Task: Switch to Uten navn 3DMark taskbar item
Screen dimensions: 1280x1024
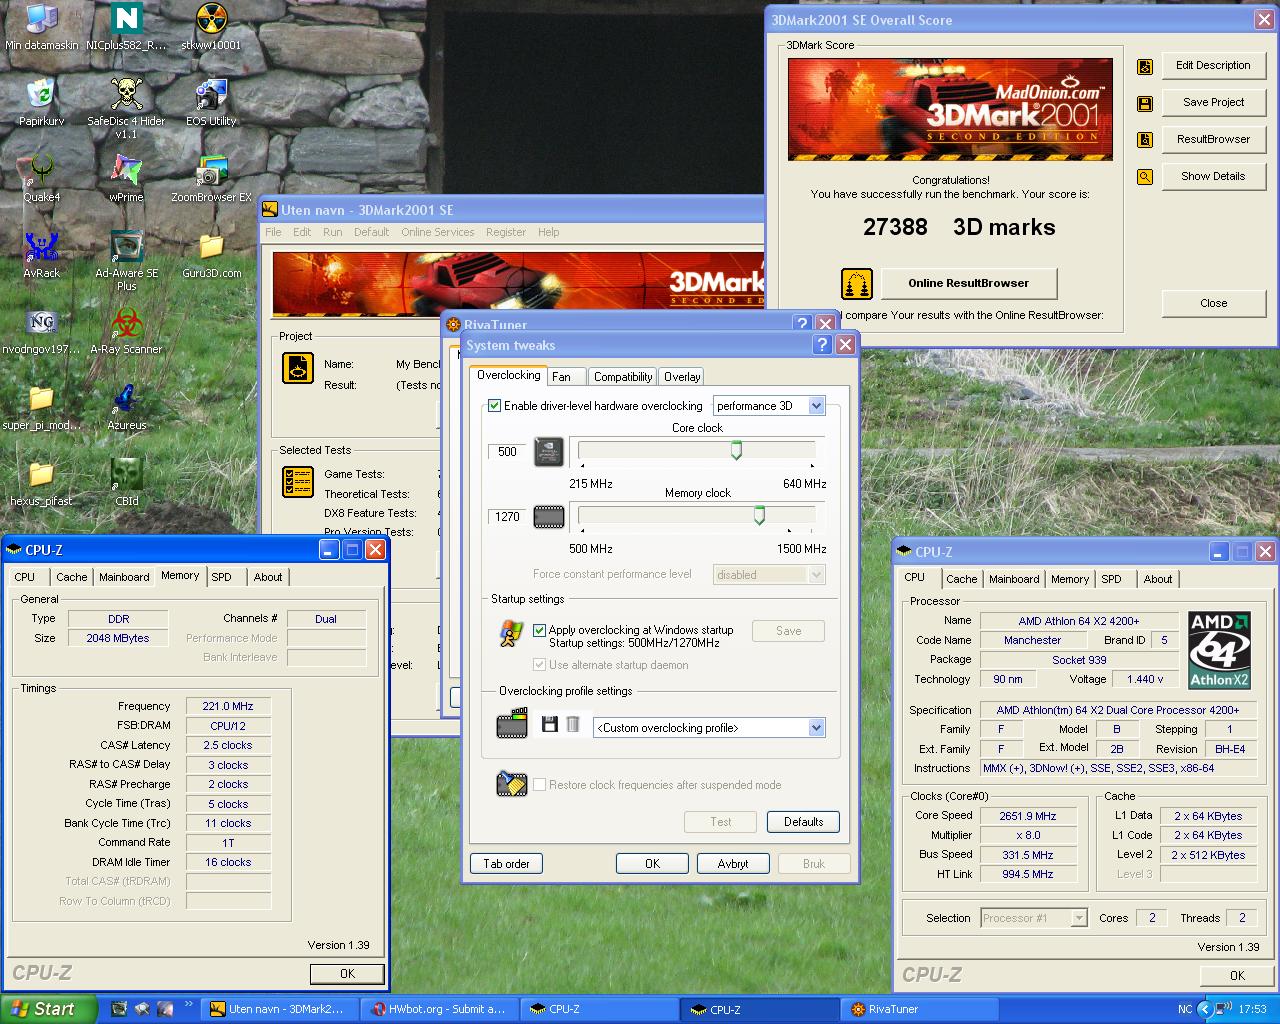Action: tap(280, 1009)
